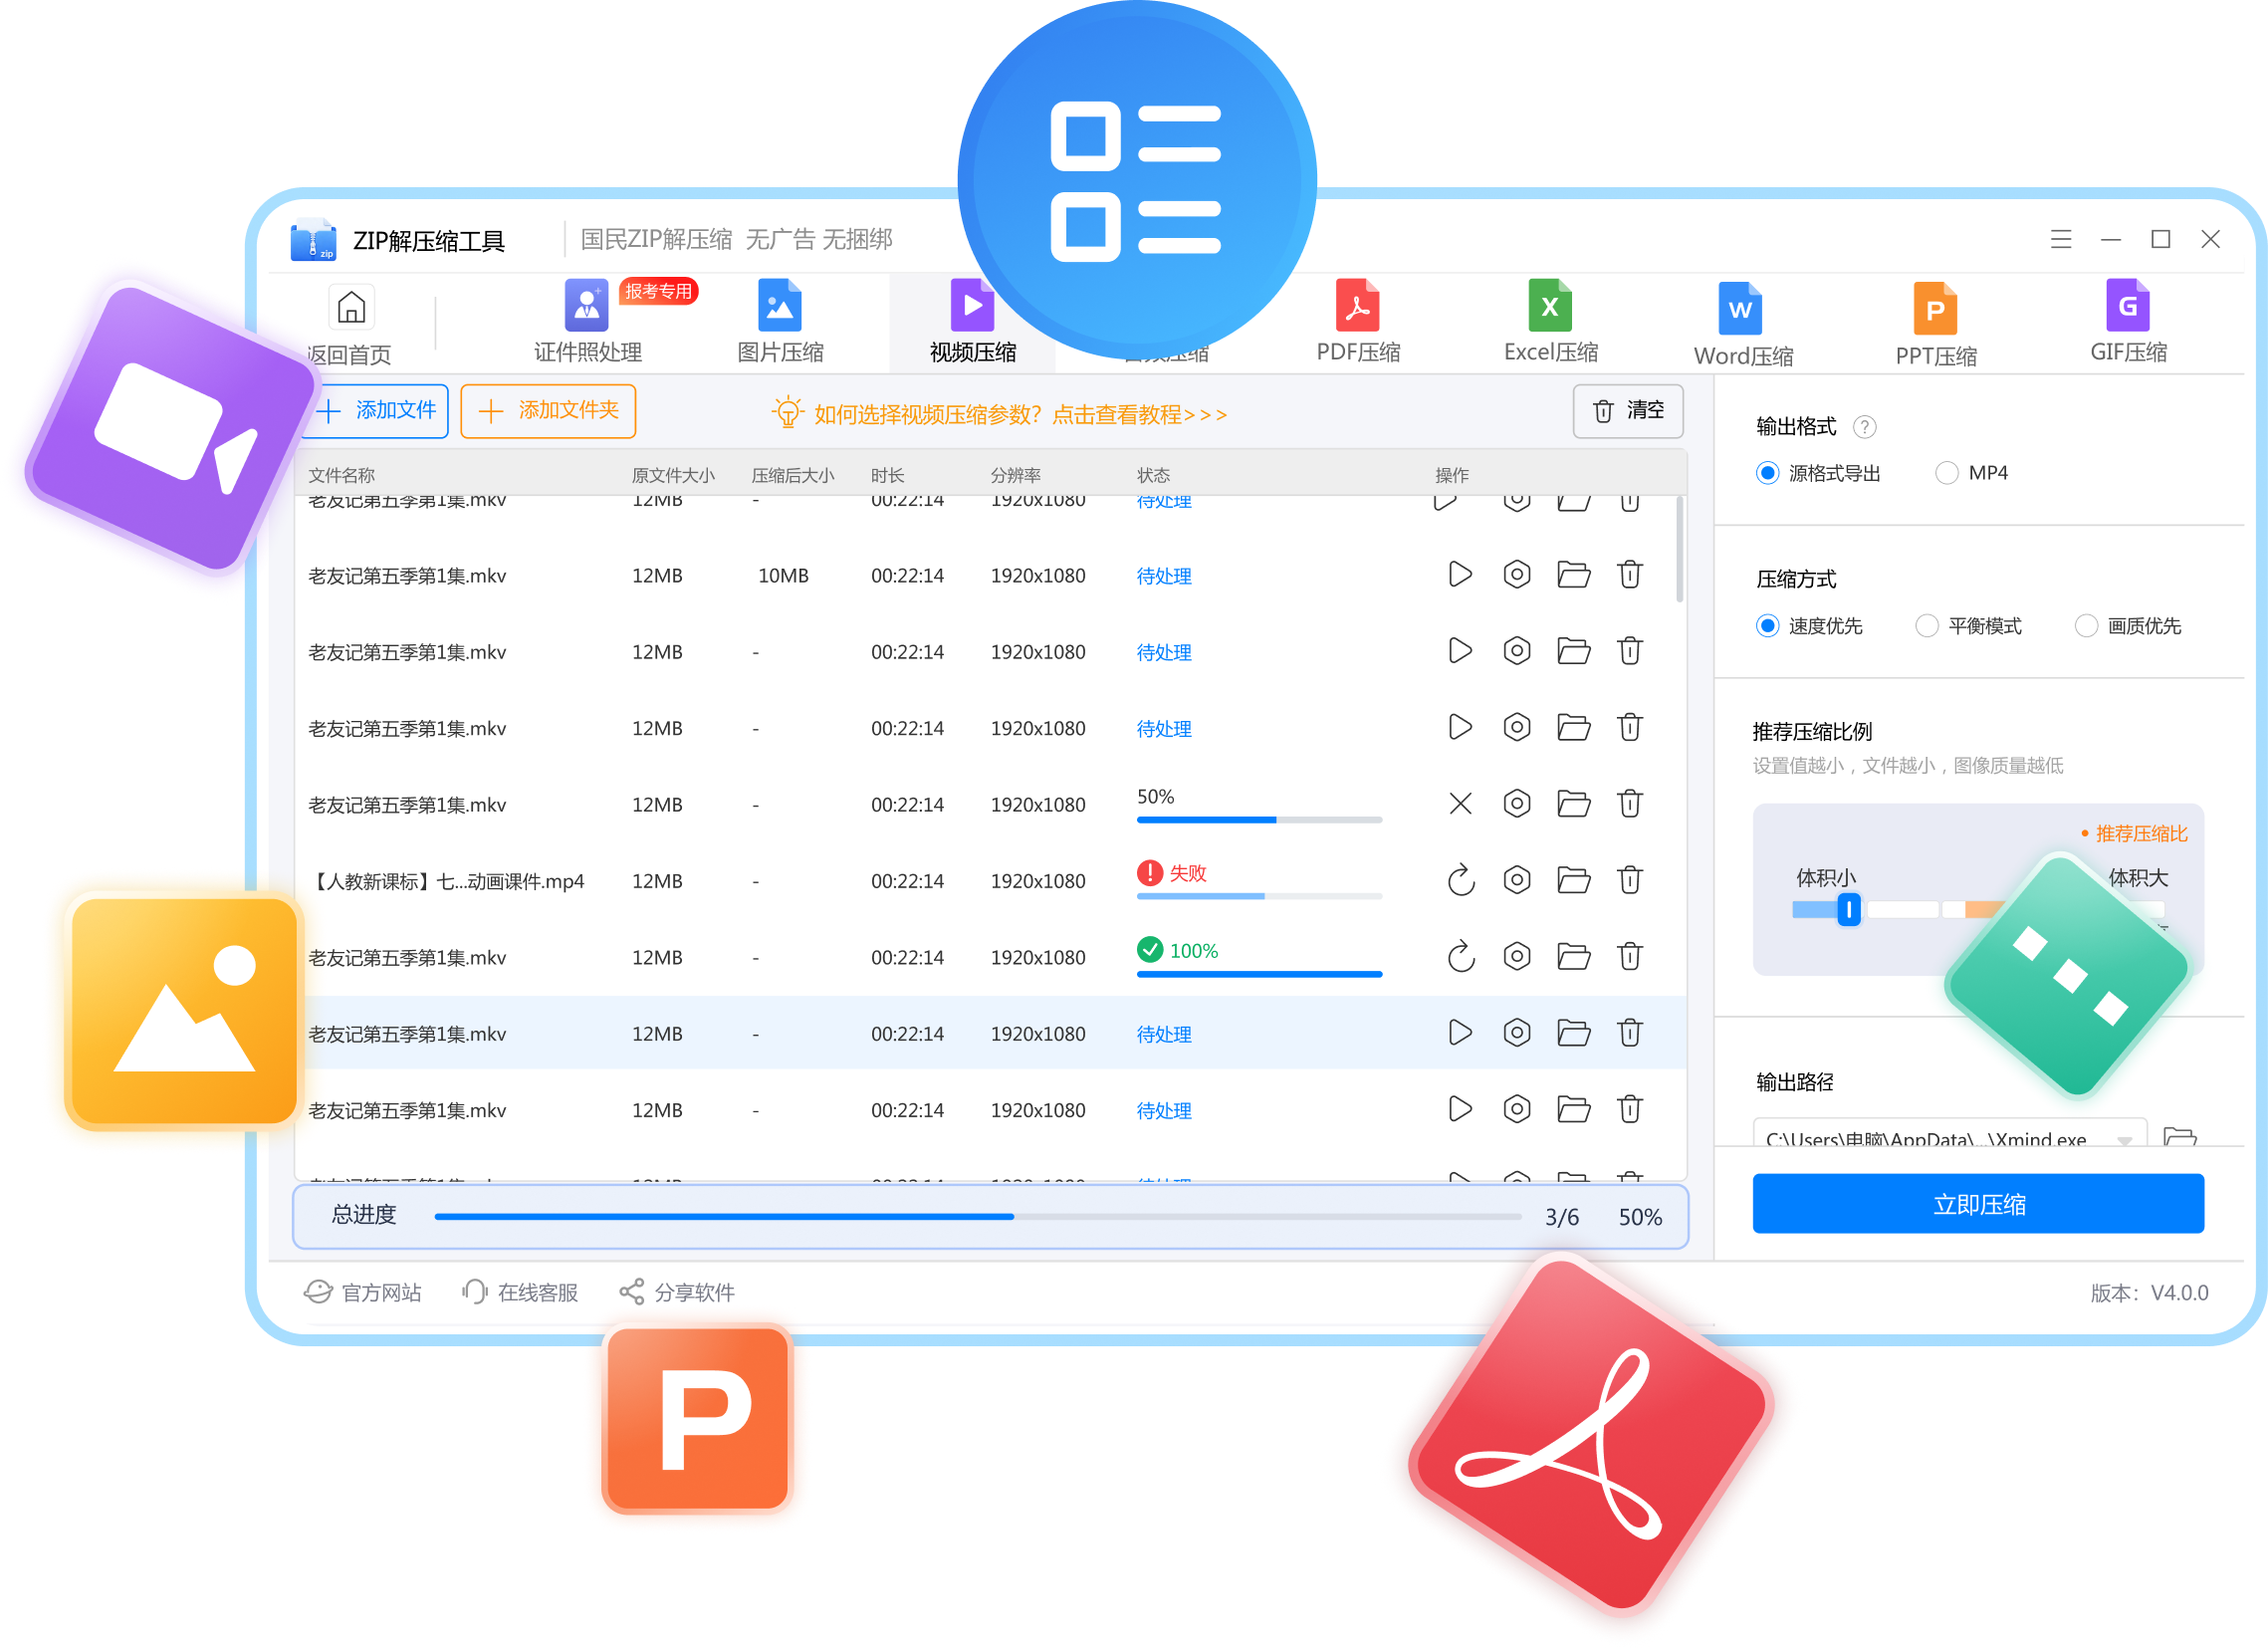This screenshot has width=2268, height=1648.
Task: Open 证件照处理 tool
Action: (x=587, y=322)
